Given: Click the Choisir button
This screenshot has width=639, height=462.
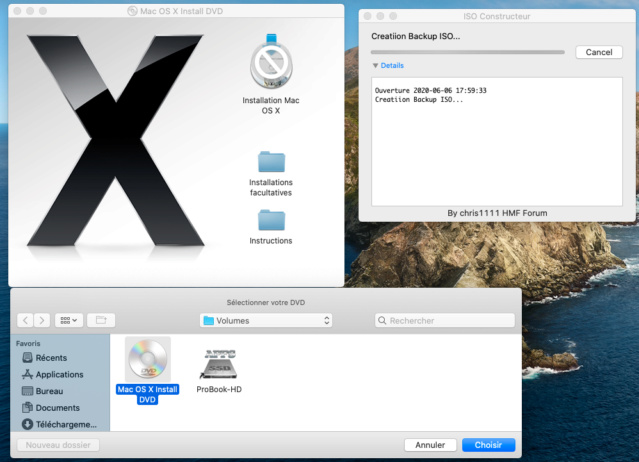Looking at the screenshot, I should tap(488, 445).
